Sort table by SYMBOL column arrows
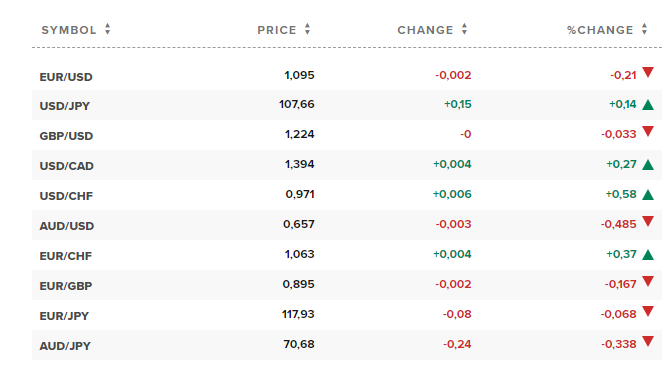 (x=108, y=29)
